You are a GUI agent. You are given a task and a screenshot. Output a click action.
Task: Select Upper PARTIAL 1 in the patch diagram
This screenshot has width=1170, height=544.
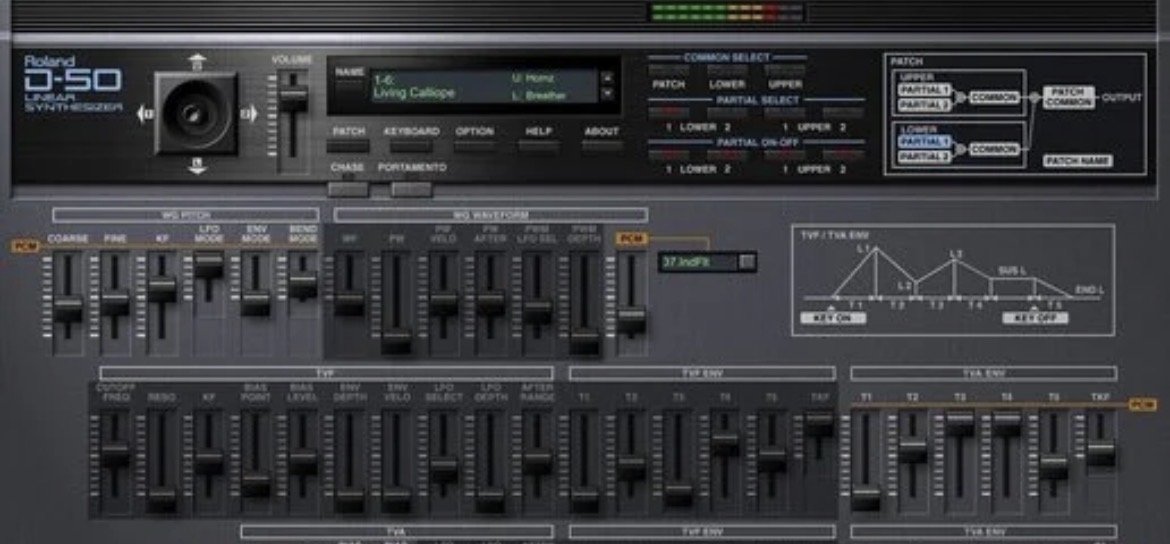click(925, 90)
